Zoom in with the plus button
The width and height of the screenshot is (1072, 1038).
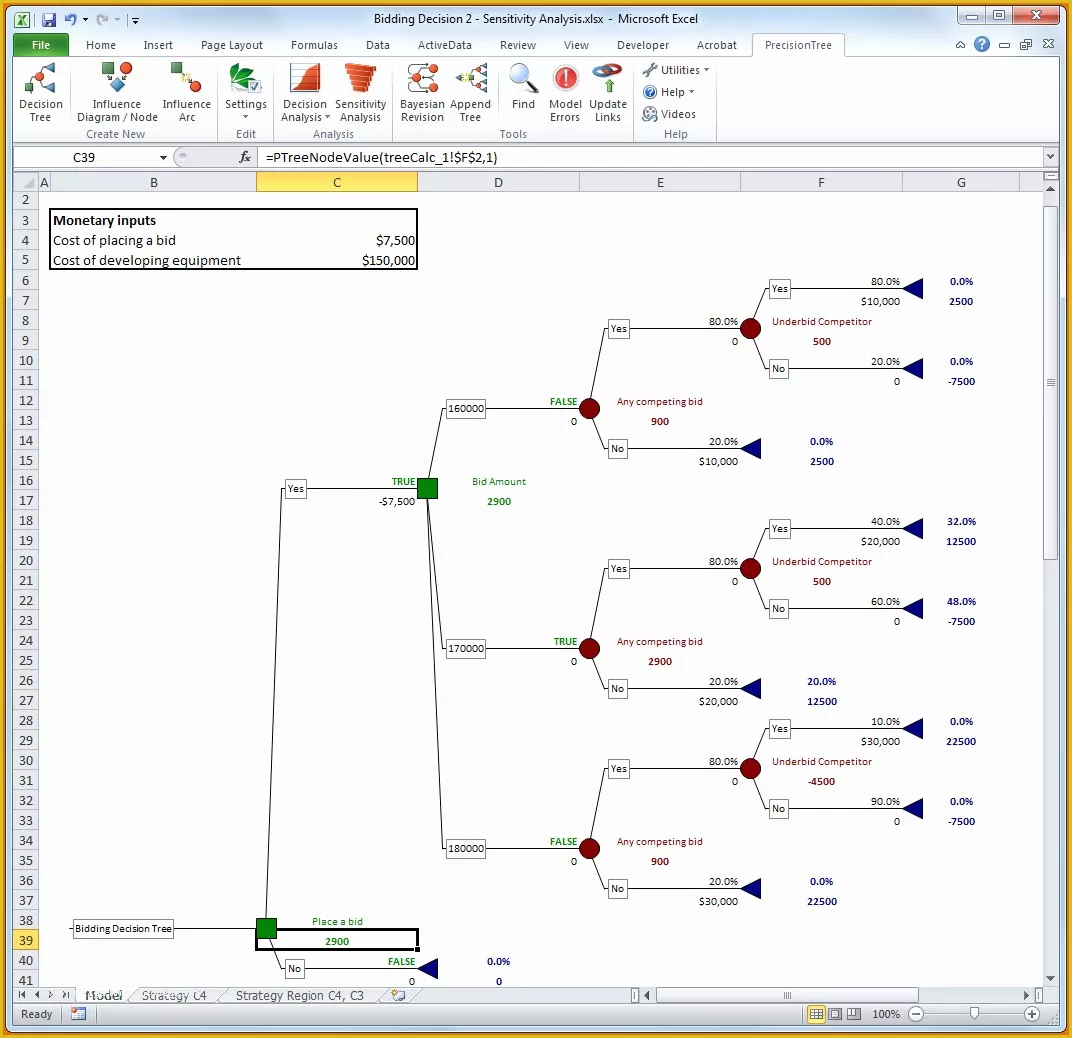(x=1032, y=1014)
